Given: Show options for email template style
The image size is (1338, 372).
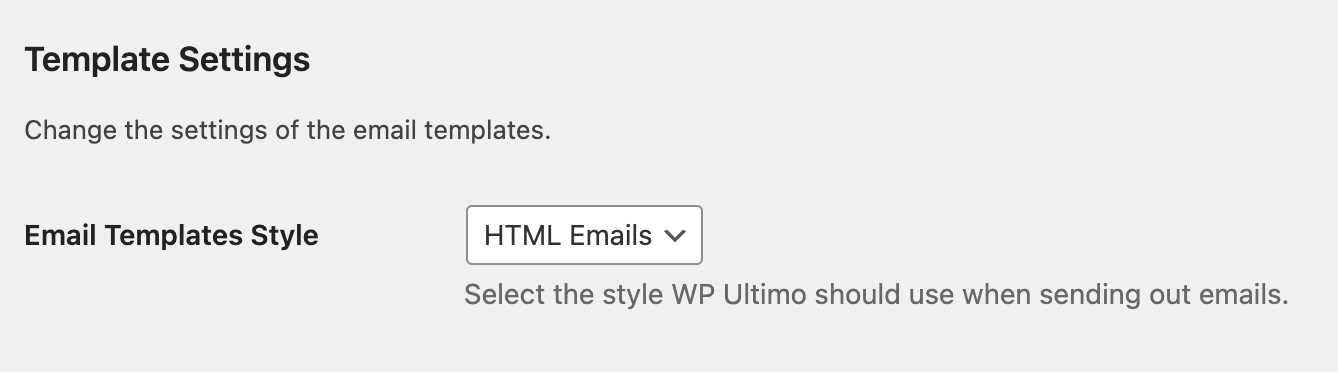Looking at the screenshot, I should pyautogui.click(x=584, y=235).
